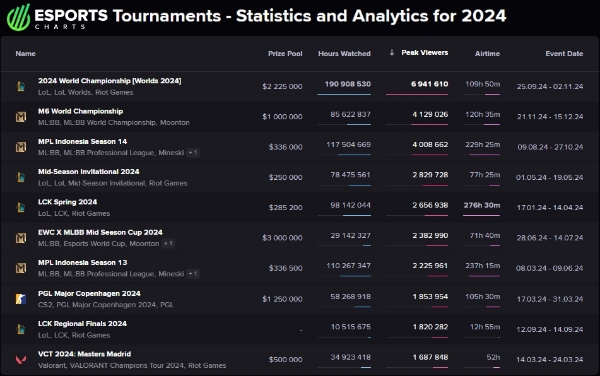The width and height of the screenshot is (600, 376).
Task: Sort by Hours Watched column header
Action: coord(344,54)
